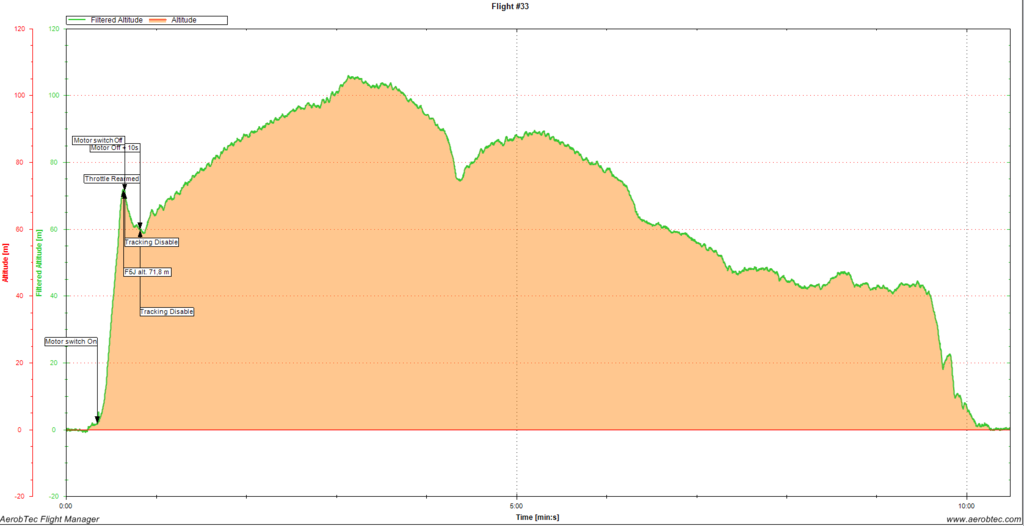
Task: Select the Motor Off + 10s annotation
Action: point(115,148)
